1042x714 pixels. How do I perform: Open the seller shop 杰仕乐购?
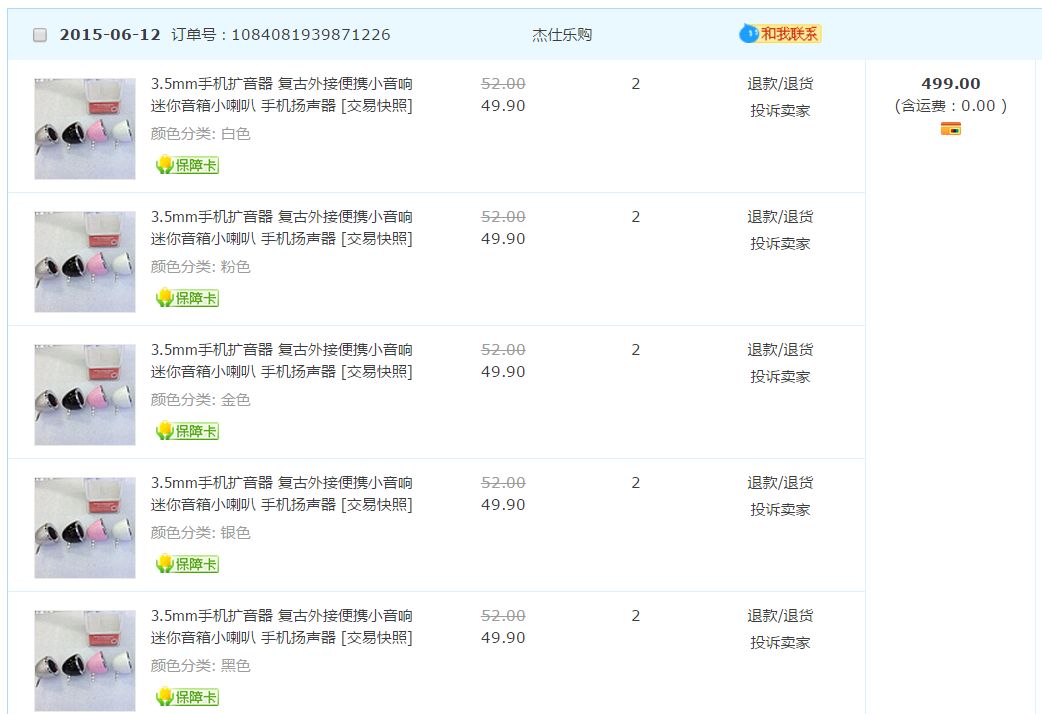click(x=562, y=35)
